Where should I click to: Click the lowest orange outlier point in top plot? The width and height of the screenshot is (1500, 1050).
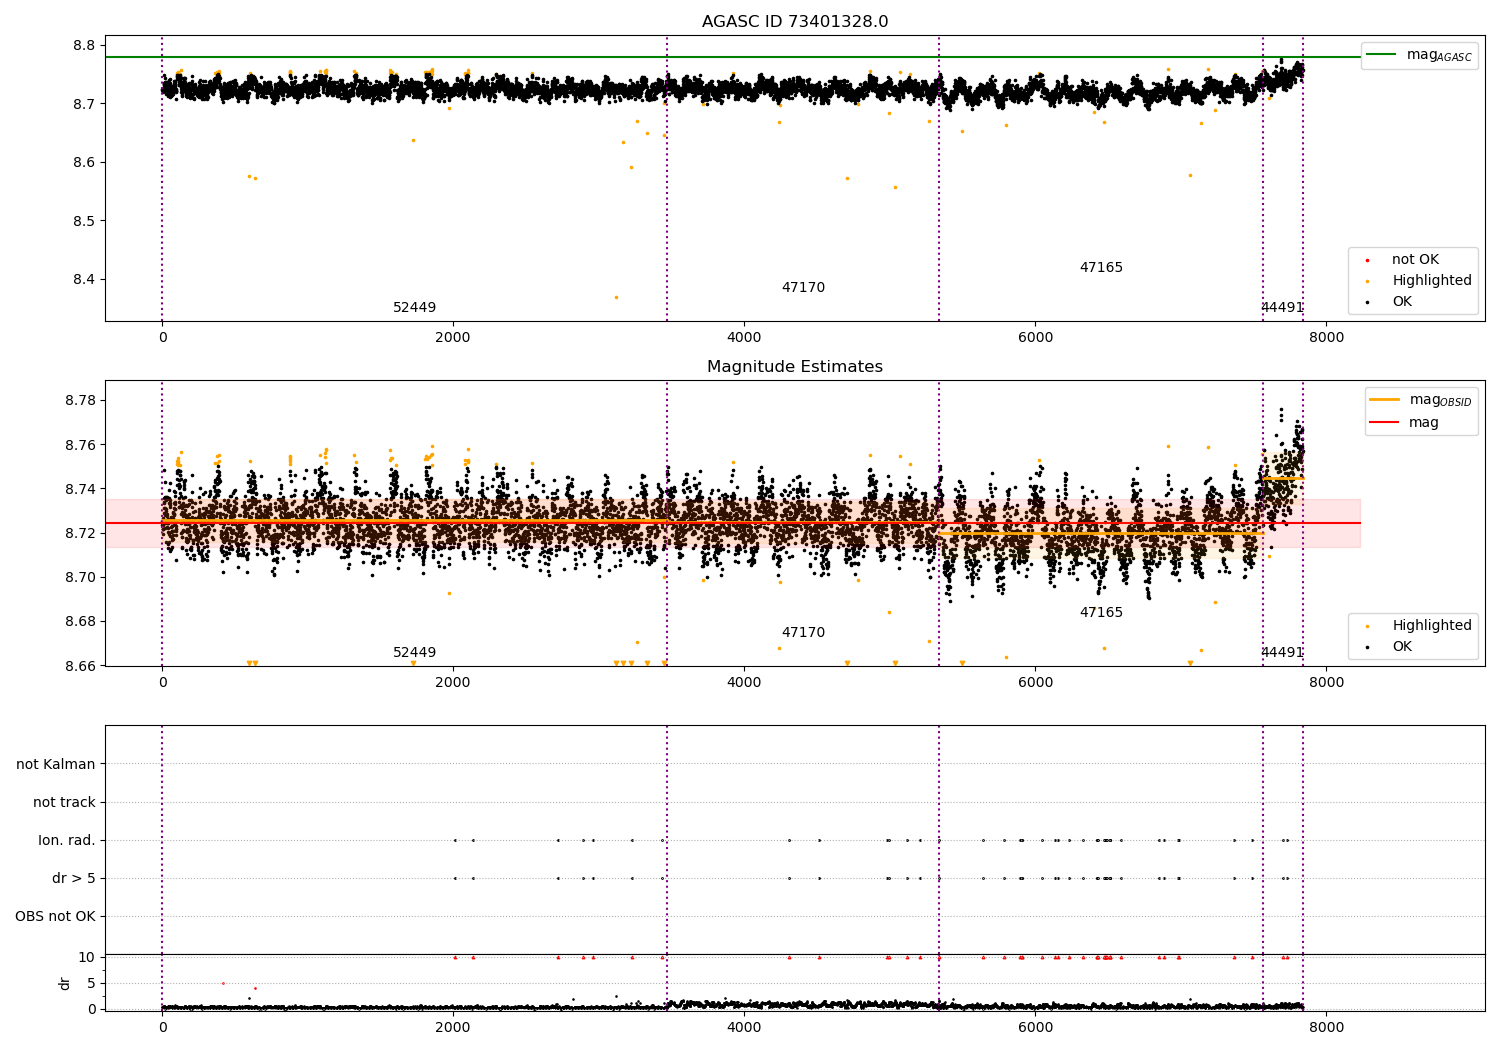(x=616, y=297)
